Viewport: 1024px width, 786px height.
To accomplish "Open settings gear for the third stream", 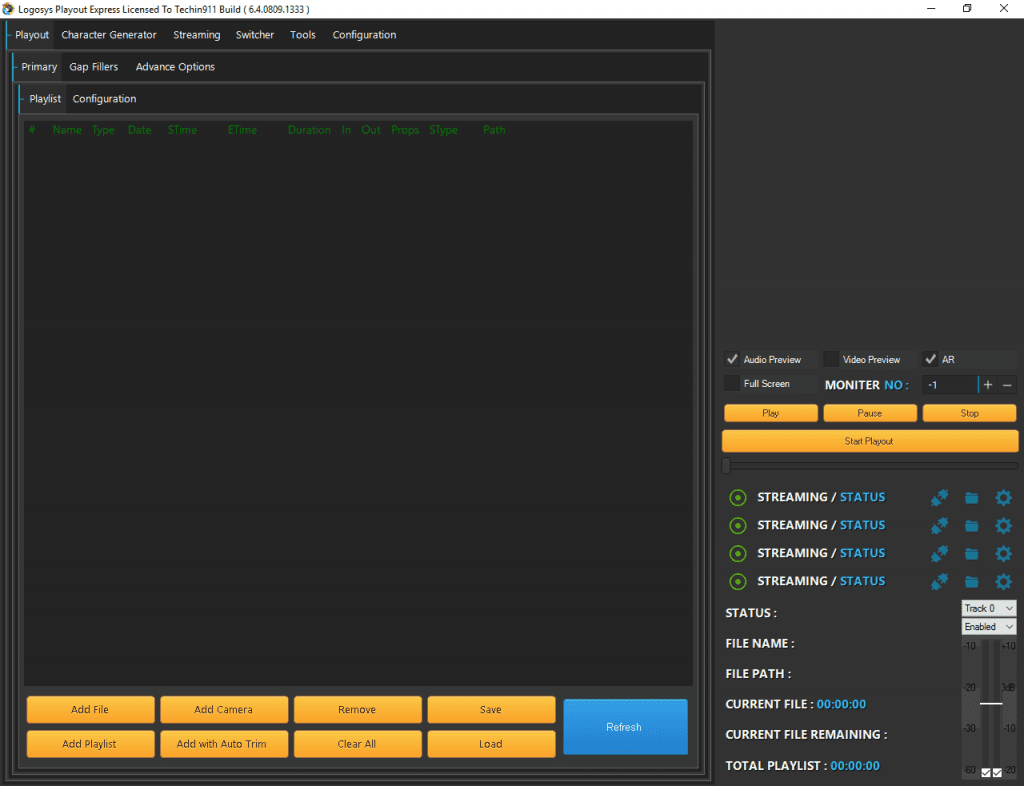I will [x=1003, y=553].
